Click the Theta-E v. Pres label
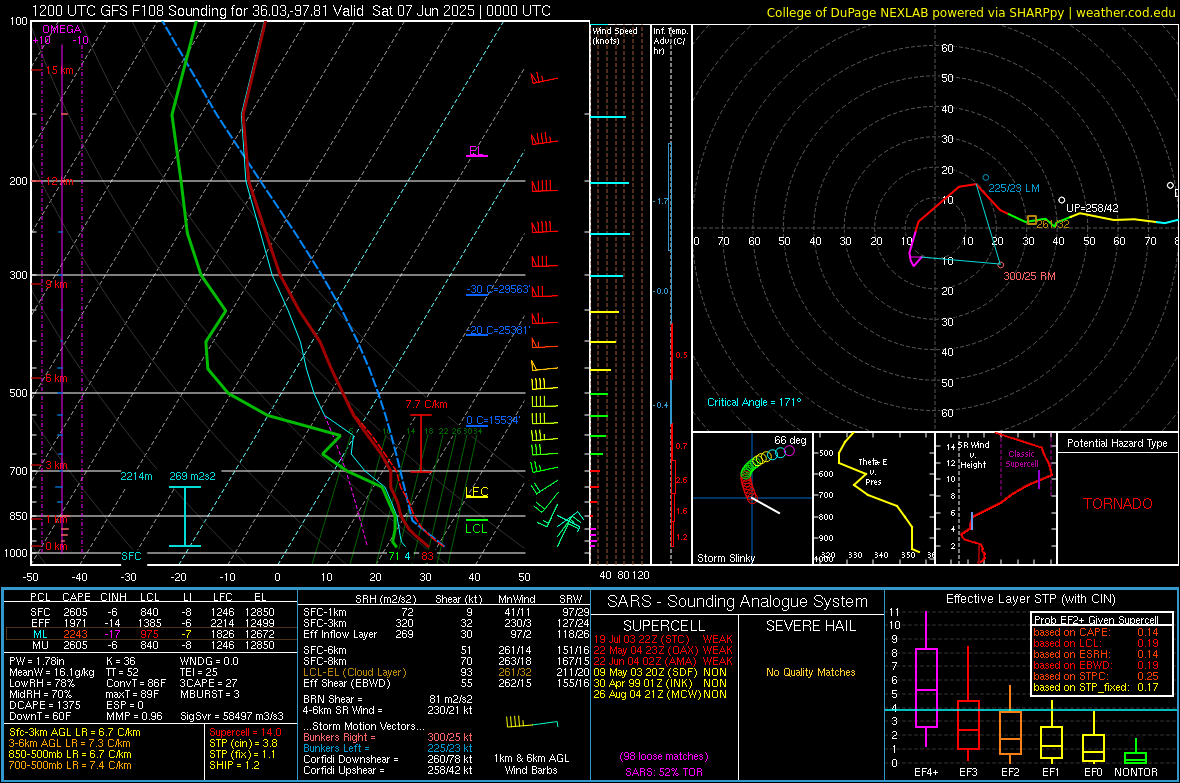The height and width of the screenshot is (783, 1180). pos(873,471)
